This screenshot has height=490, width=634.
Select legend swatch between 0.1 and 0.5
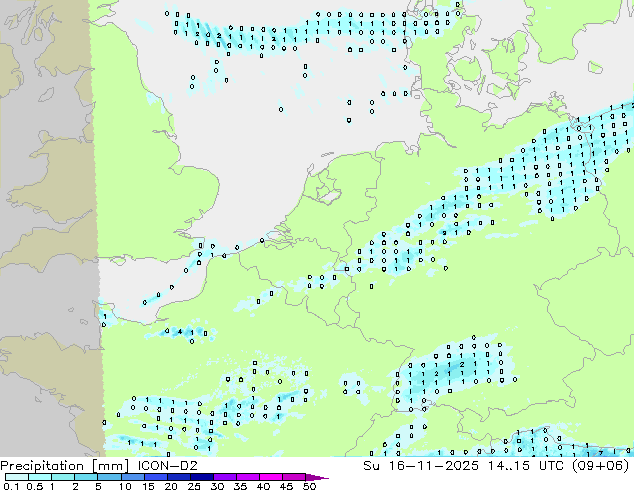[17, 477]
